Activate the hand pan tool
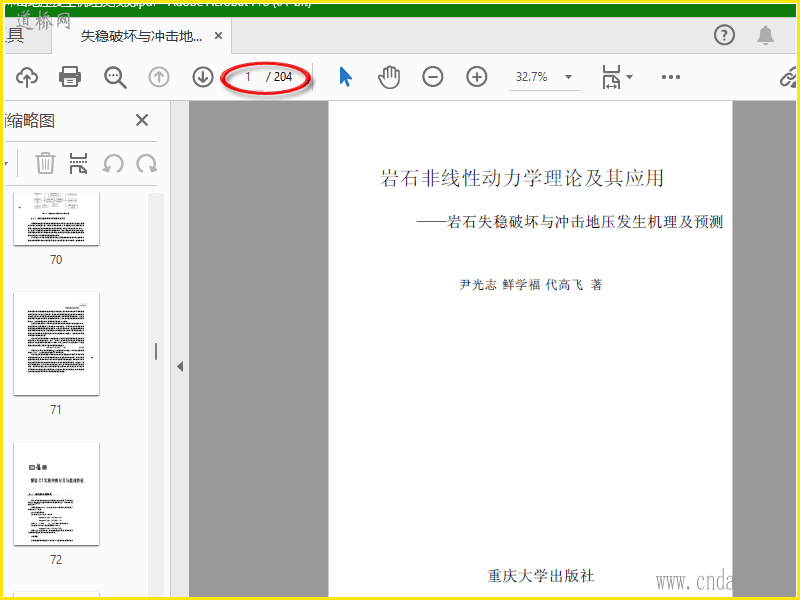Viewport: 800px width, 600px height. pos(389,78)
